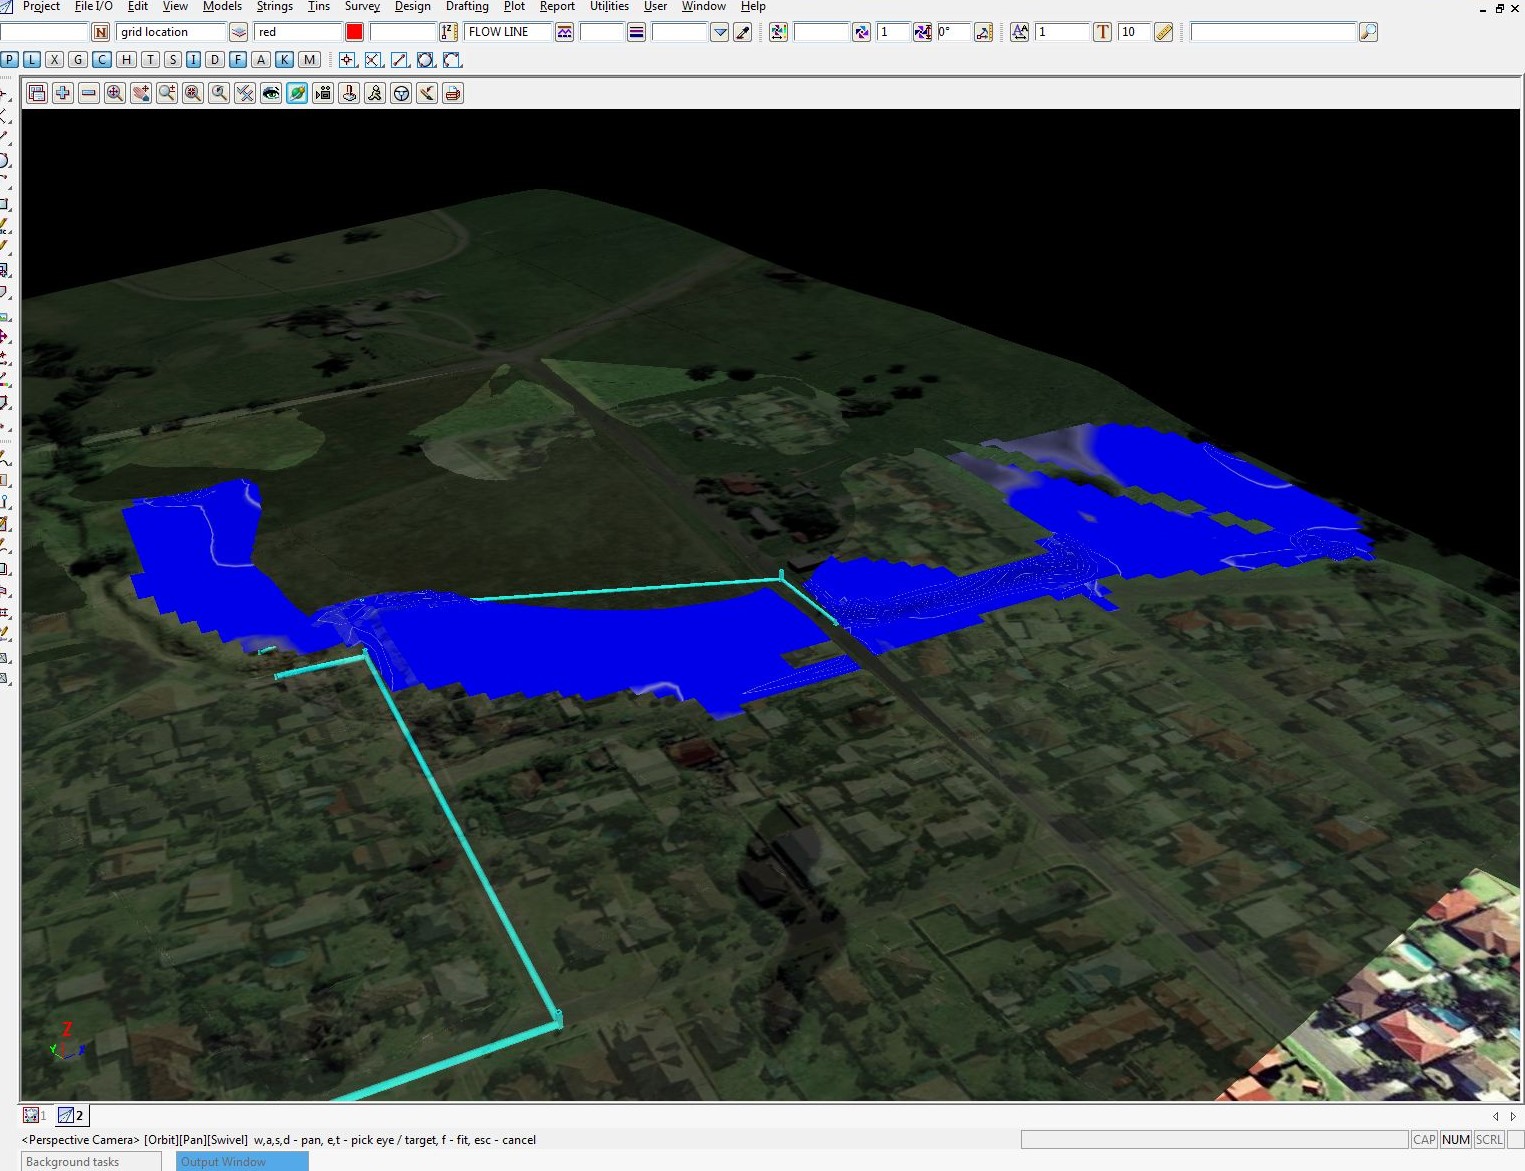Image resolution: width=1525 pixels, height=1171 pixels.
Task: Toggle the Cursor snap C button
Action: tap(101, 60)
